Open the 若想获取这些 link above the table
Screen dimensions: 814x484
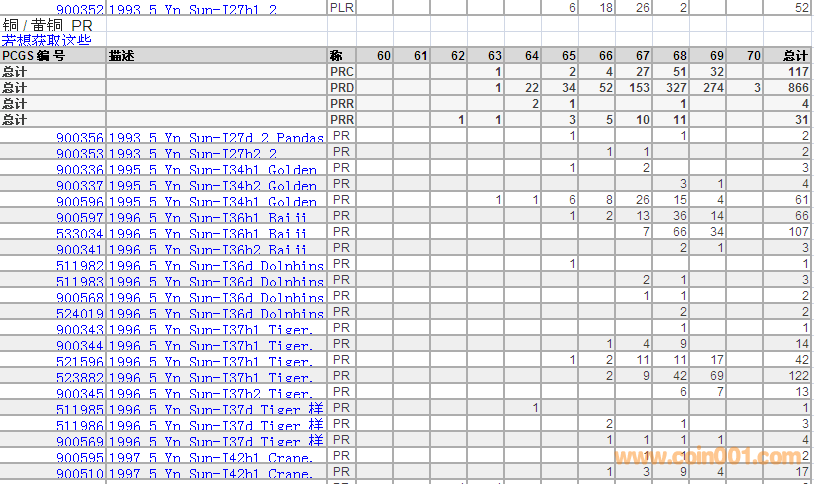[46, 40]
